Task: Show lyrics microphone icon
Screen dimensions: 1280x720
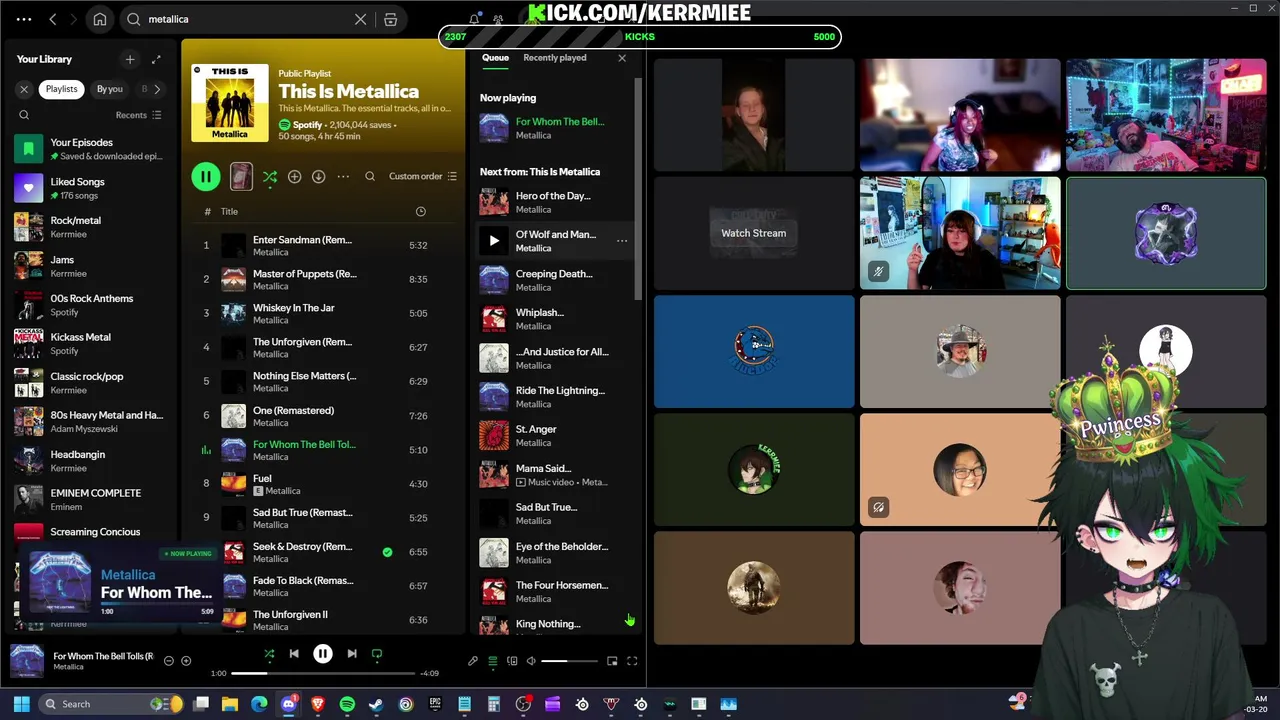Action: click(473, 661)
